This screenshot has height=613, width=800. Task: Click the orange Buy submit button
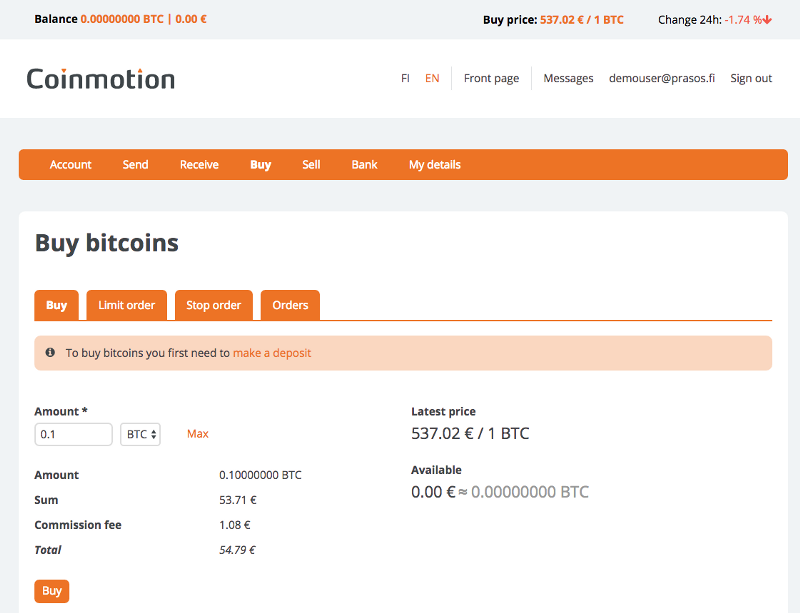point(52,591)
